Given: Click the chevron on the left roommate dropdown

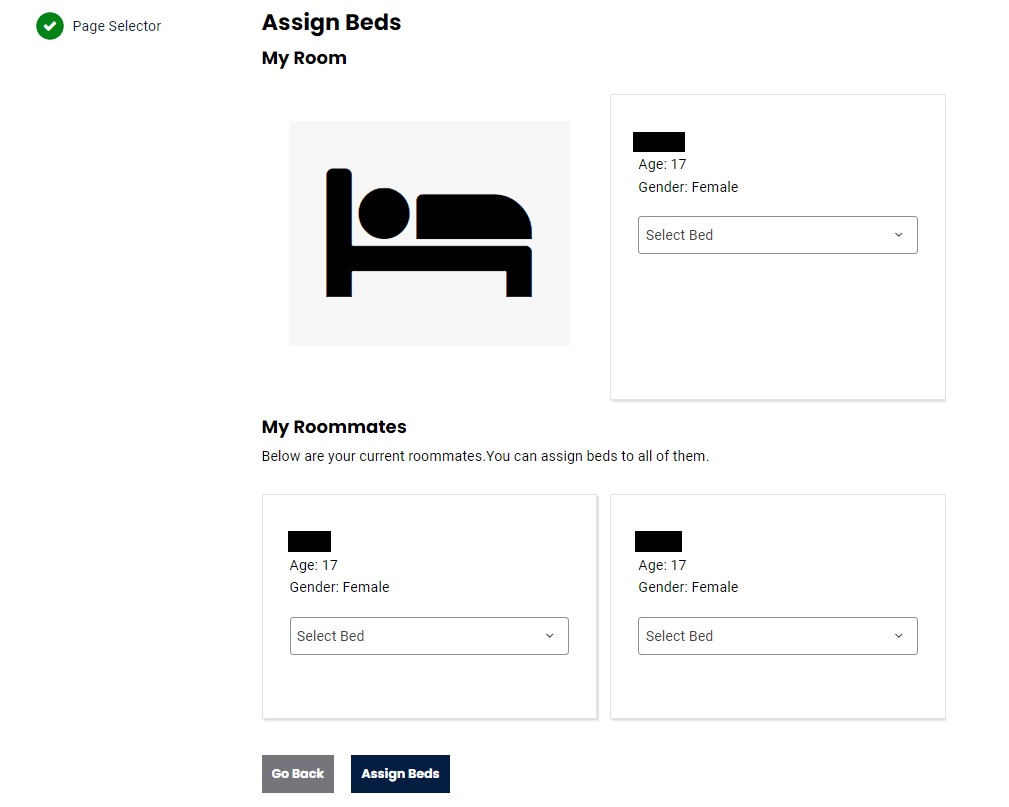Looking at the screenshot, I should 550,636.
